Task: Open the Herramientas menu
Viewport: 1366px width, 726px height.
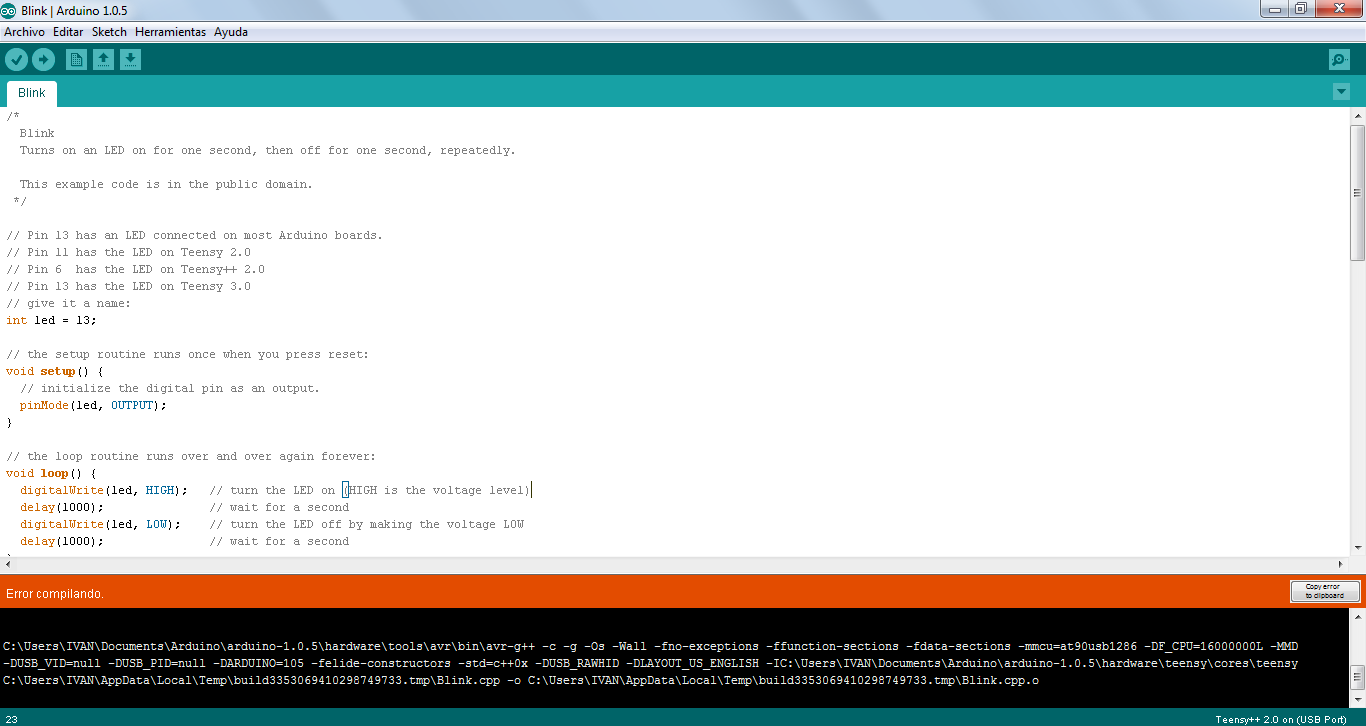Action: (170, 31)
